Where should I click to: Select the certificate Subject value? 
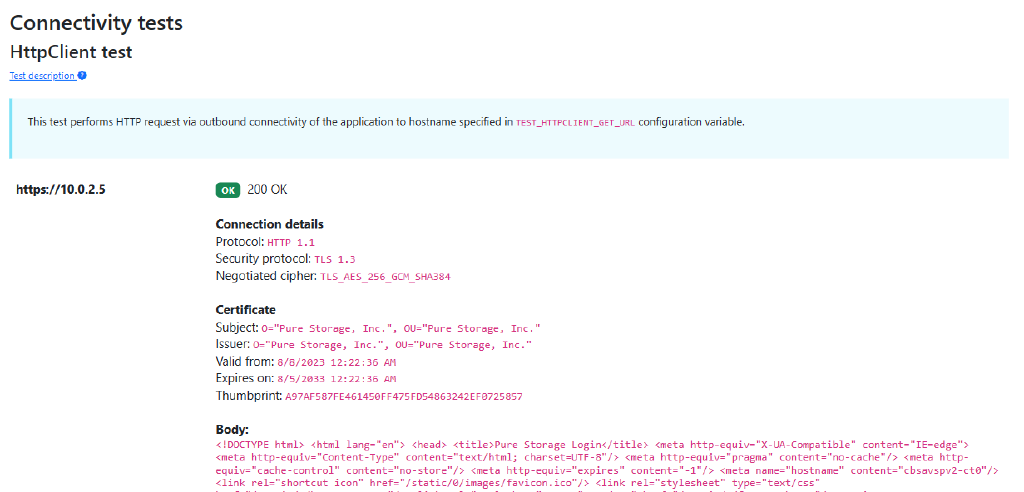click(x=401, y=328)
